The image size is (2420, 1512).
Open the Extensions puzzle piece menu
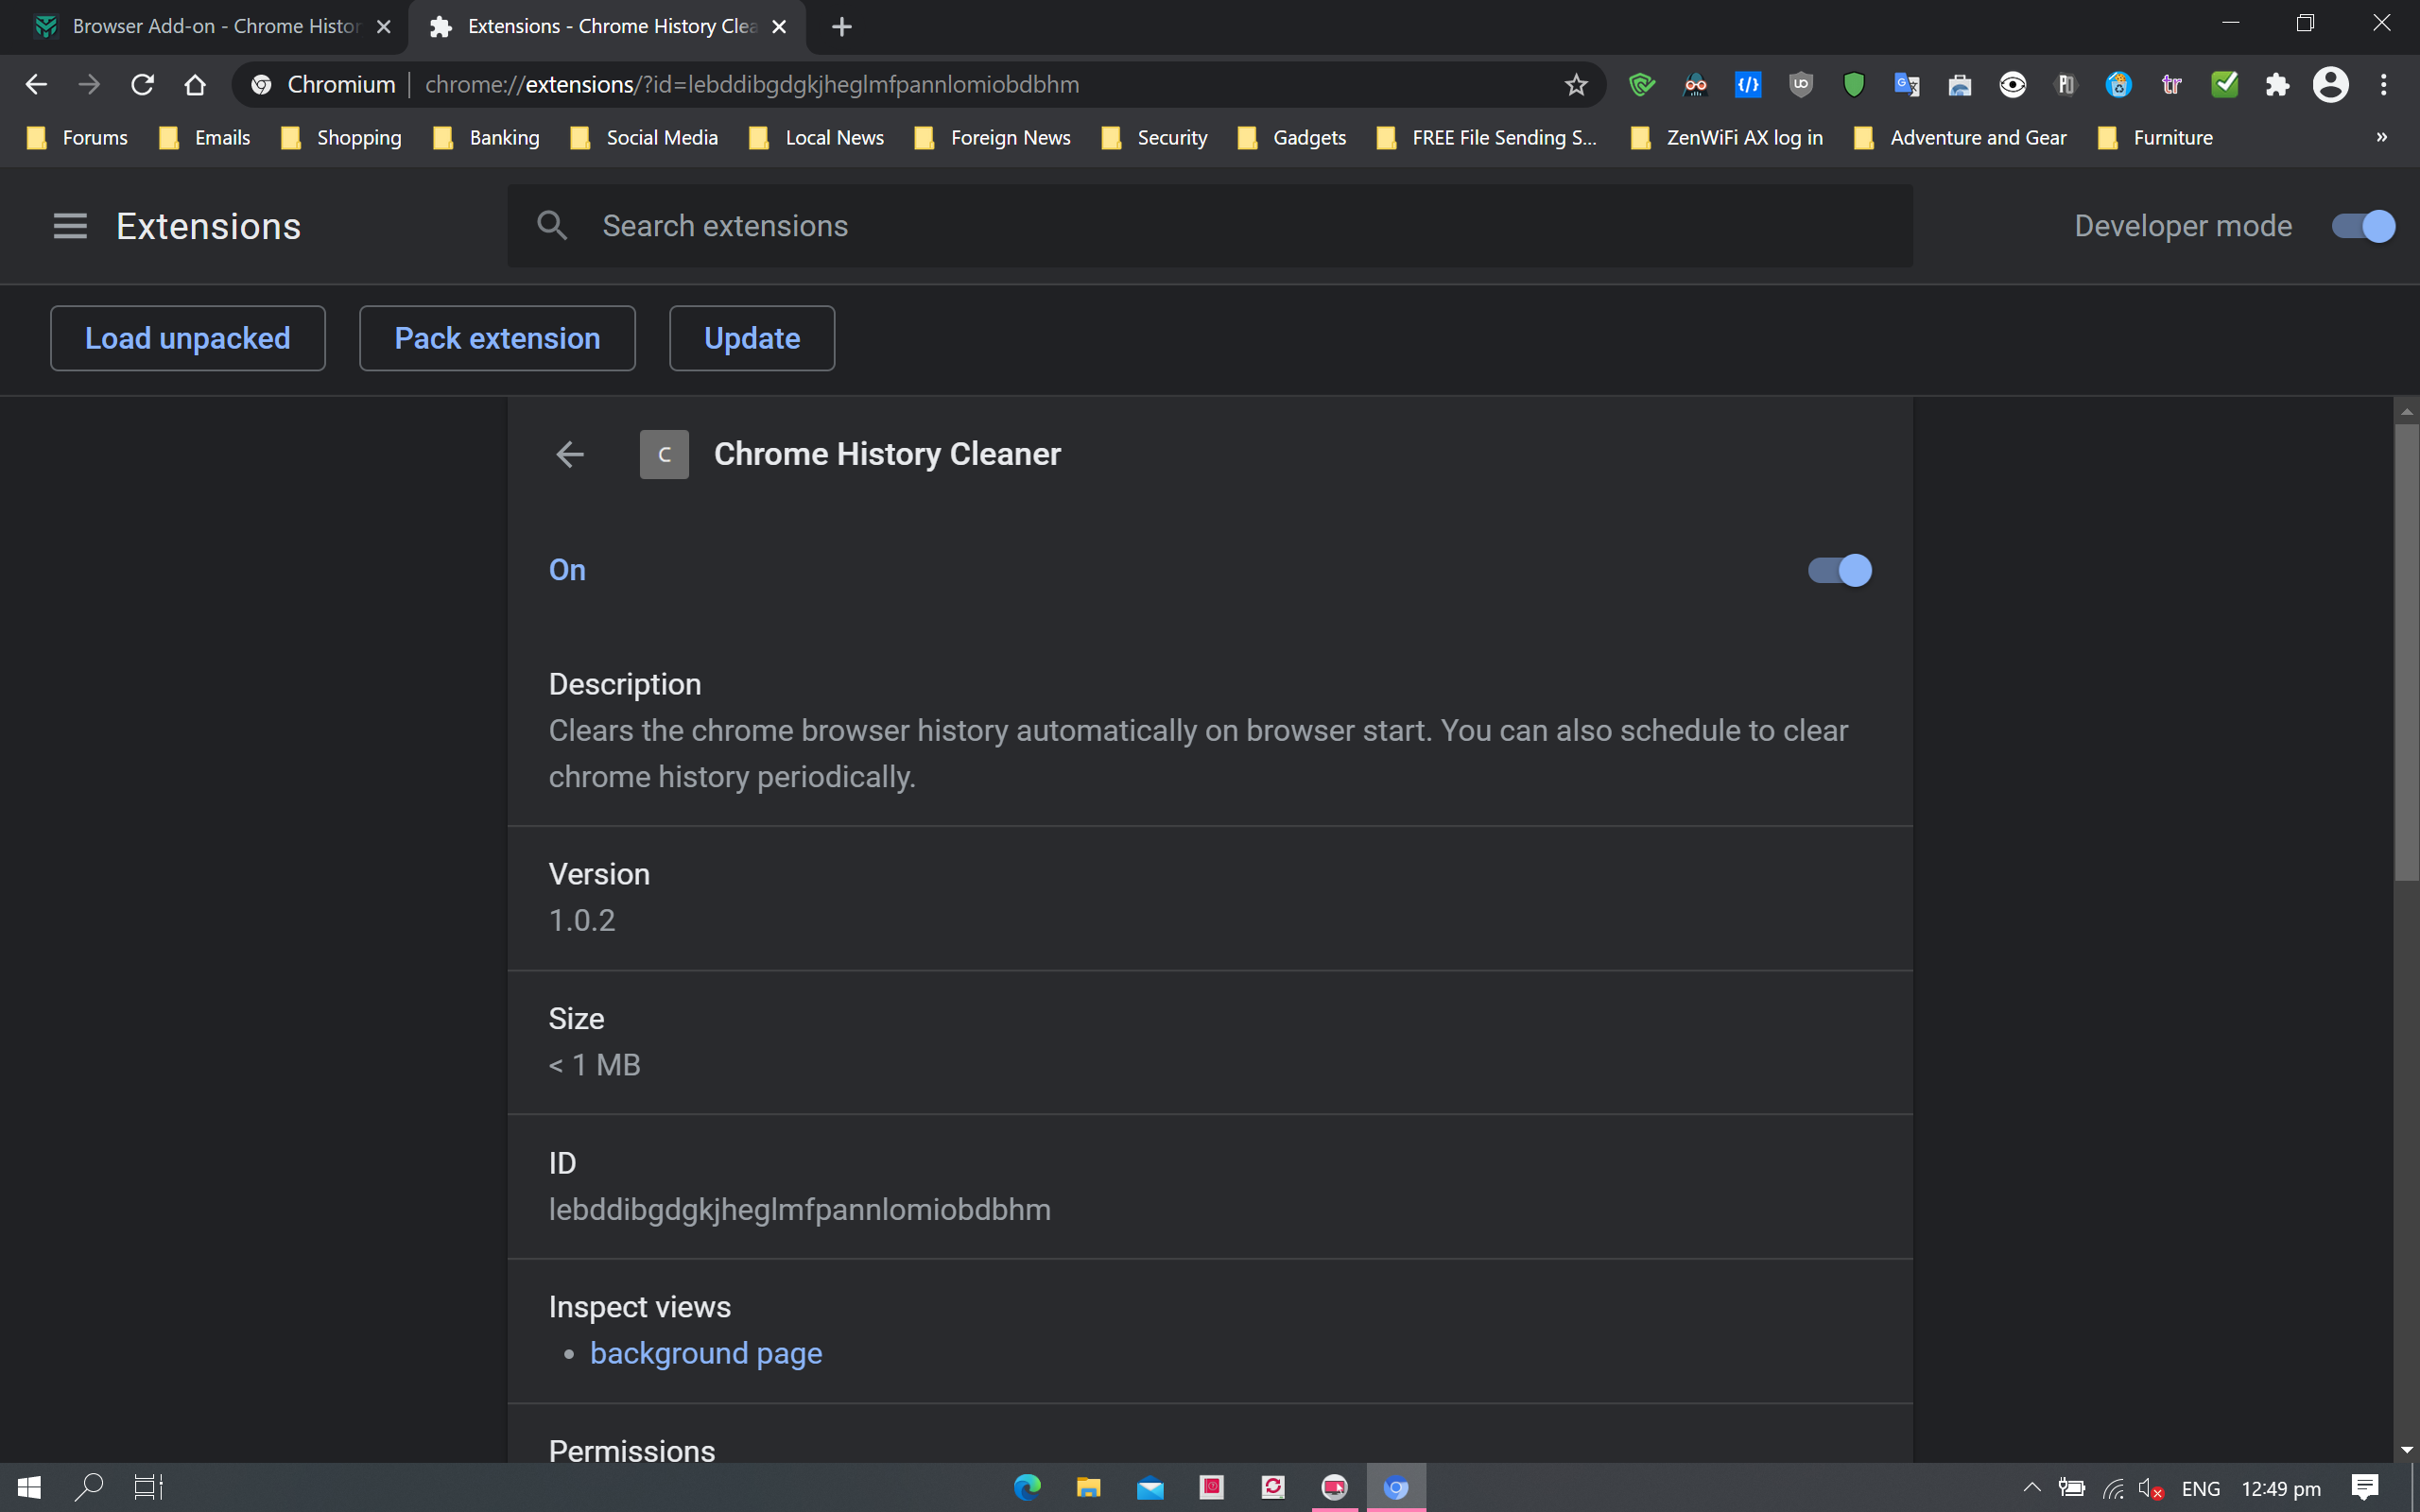click(2277, 85)
